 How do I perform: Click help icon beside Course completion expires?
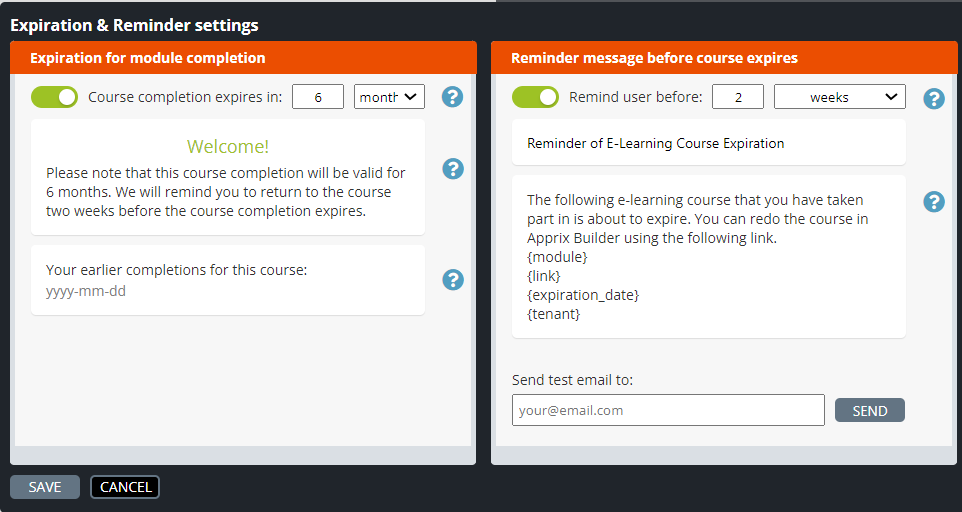[x=452, y=97]
